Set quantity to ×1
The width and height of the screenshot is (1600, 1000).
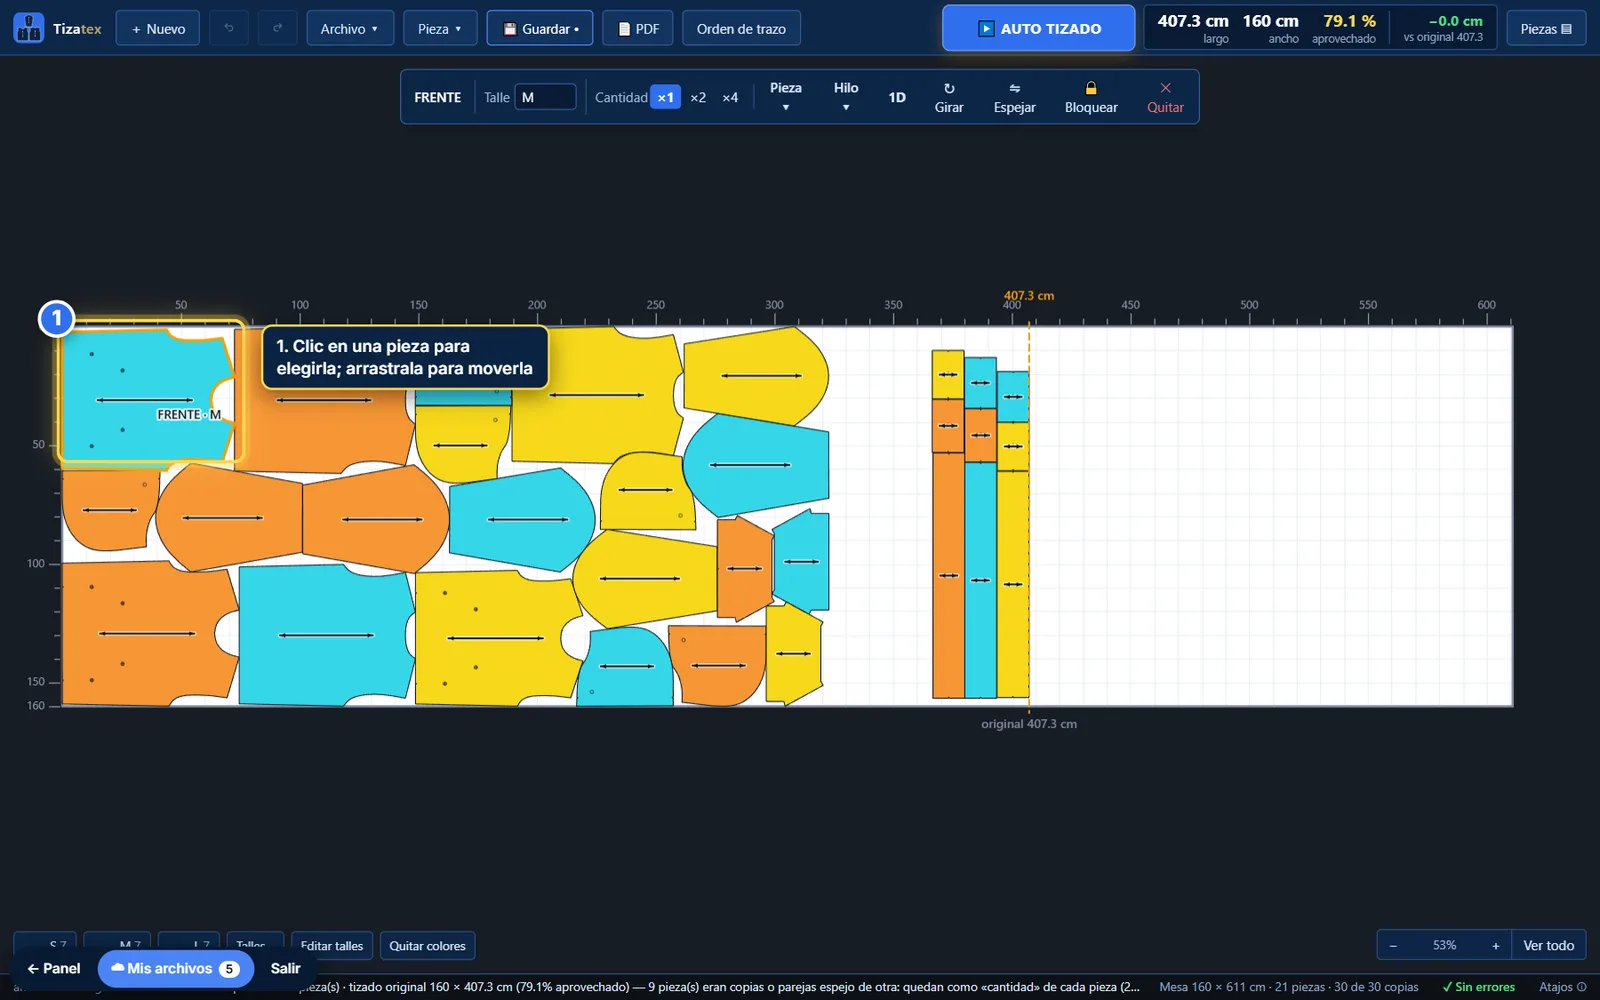tap(665, 97)
